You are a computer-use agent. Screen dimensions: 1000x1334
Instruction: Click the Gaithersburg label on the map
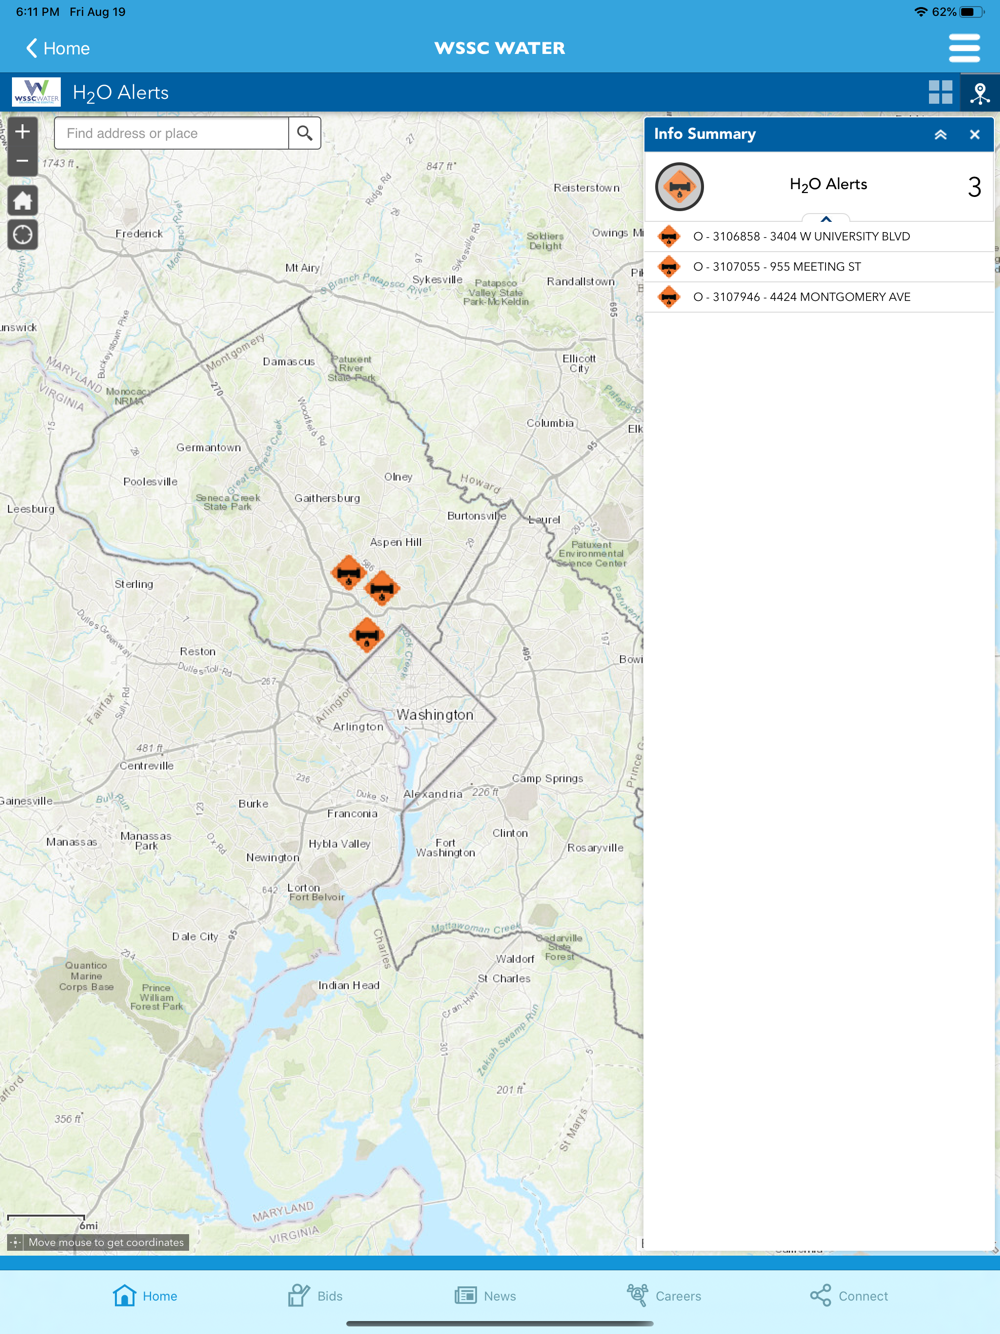coord(327,498)
